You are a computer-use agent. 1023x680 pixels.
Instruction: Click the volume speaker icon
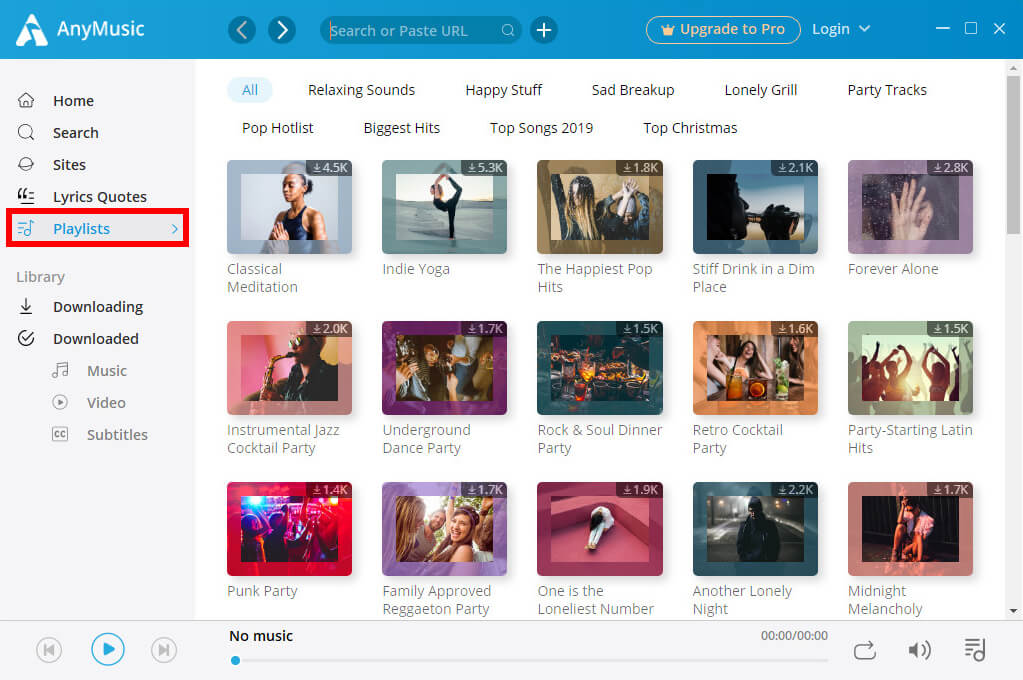pyautogui.click(x=919, y=650)
